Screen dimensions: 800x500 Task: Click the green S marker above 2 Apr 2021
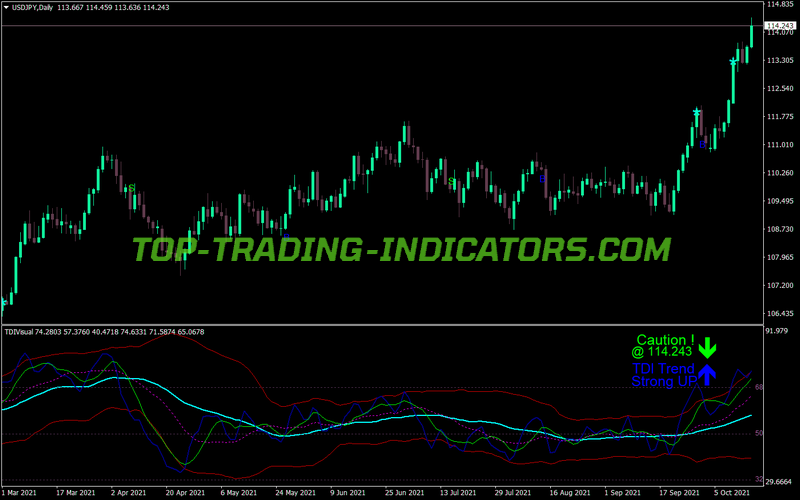132,188
